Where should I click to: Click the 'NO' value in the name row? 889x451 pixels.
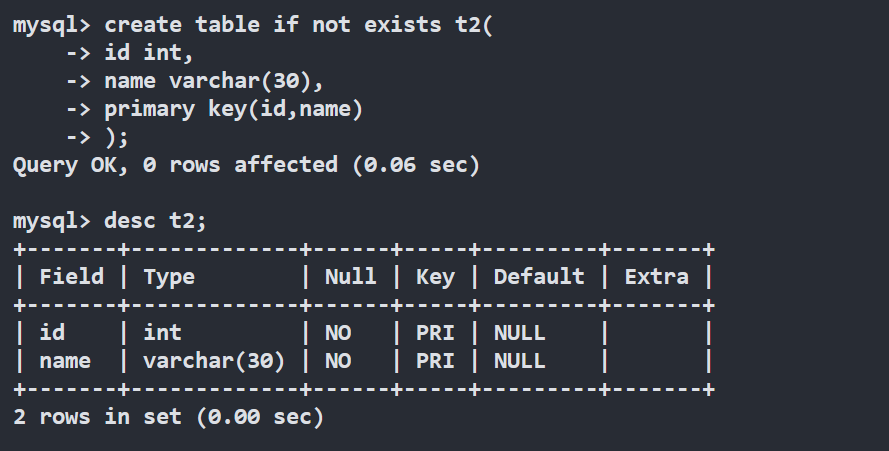click(x=338, y=360)
